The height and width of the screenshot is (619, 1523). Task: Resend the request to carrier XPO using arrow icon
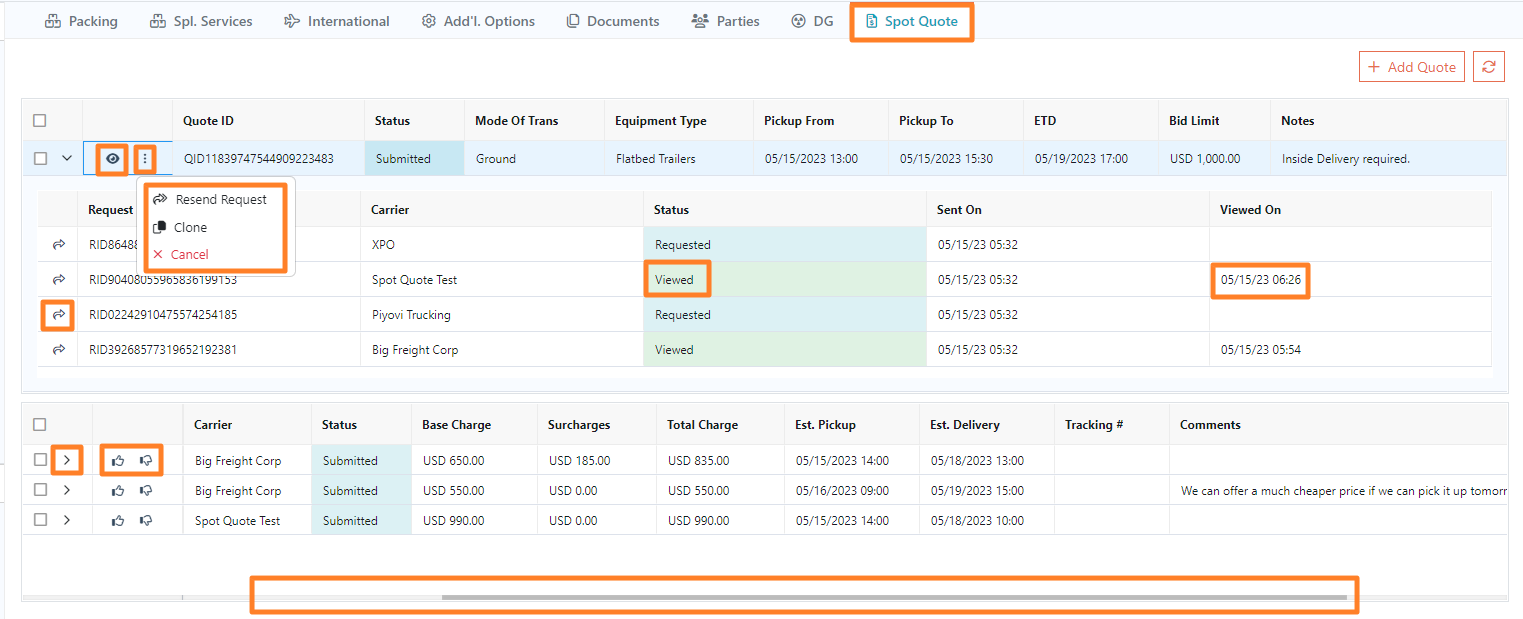pyautogui.click(x=59, y=245)
